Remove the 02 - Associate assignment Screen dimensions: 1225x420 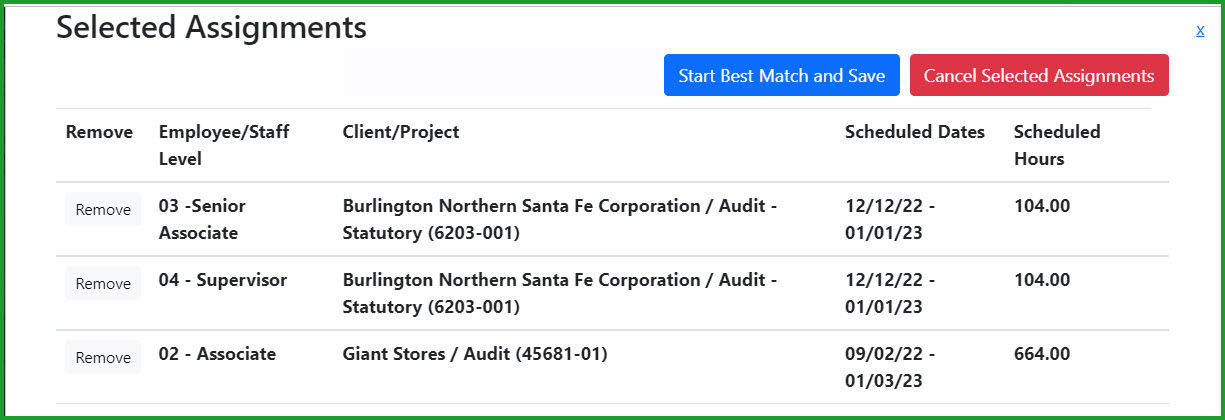pos(103,358)
